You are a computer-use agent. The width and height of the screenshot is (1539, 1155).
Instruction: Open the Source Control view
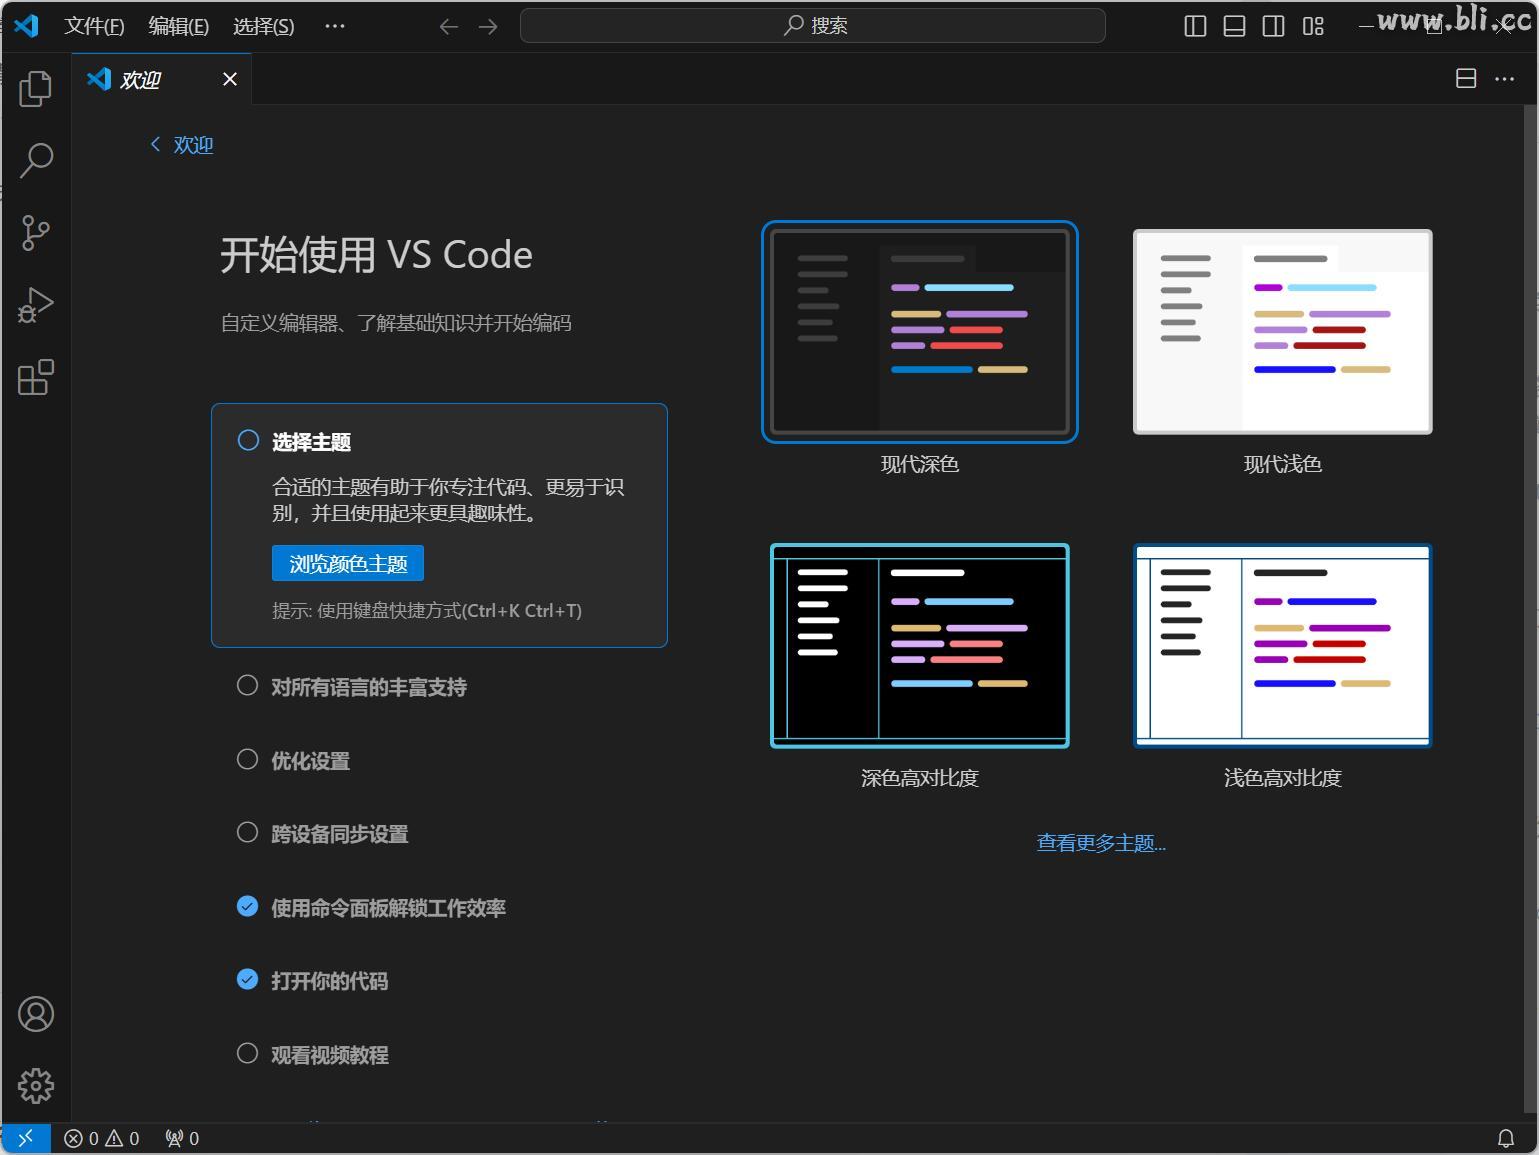pyautogui.click(x=36, y=232)
